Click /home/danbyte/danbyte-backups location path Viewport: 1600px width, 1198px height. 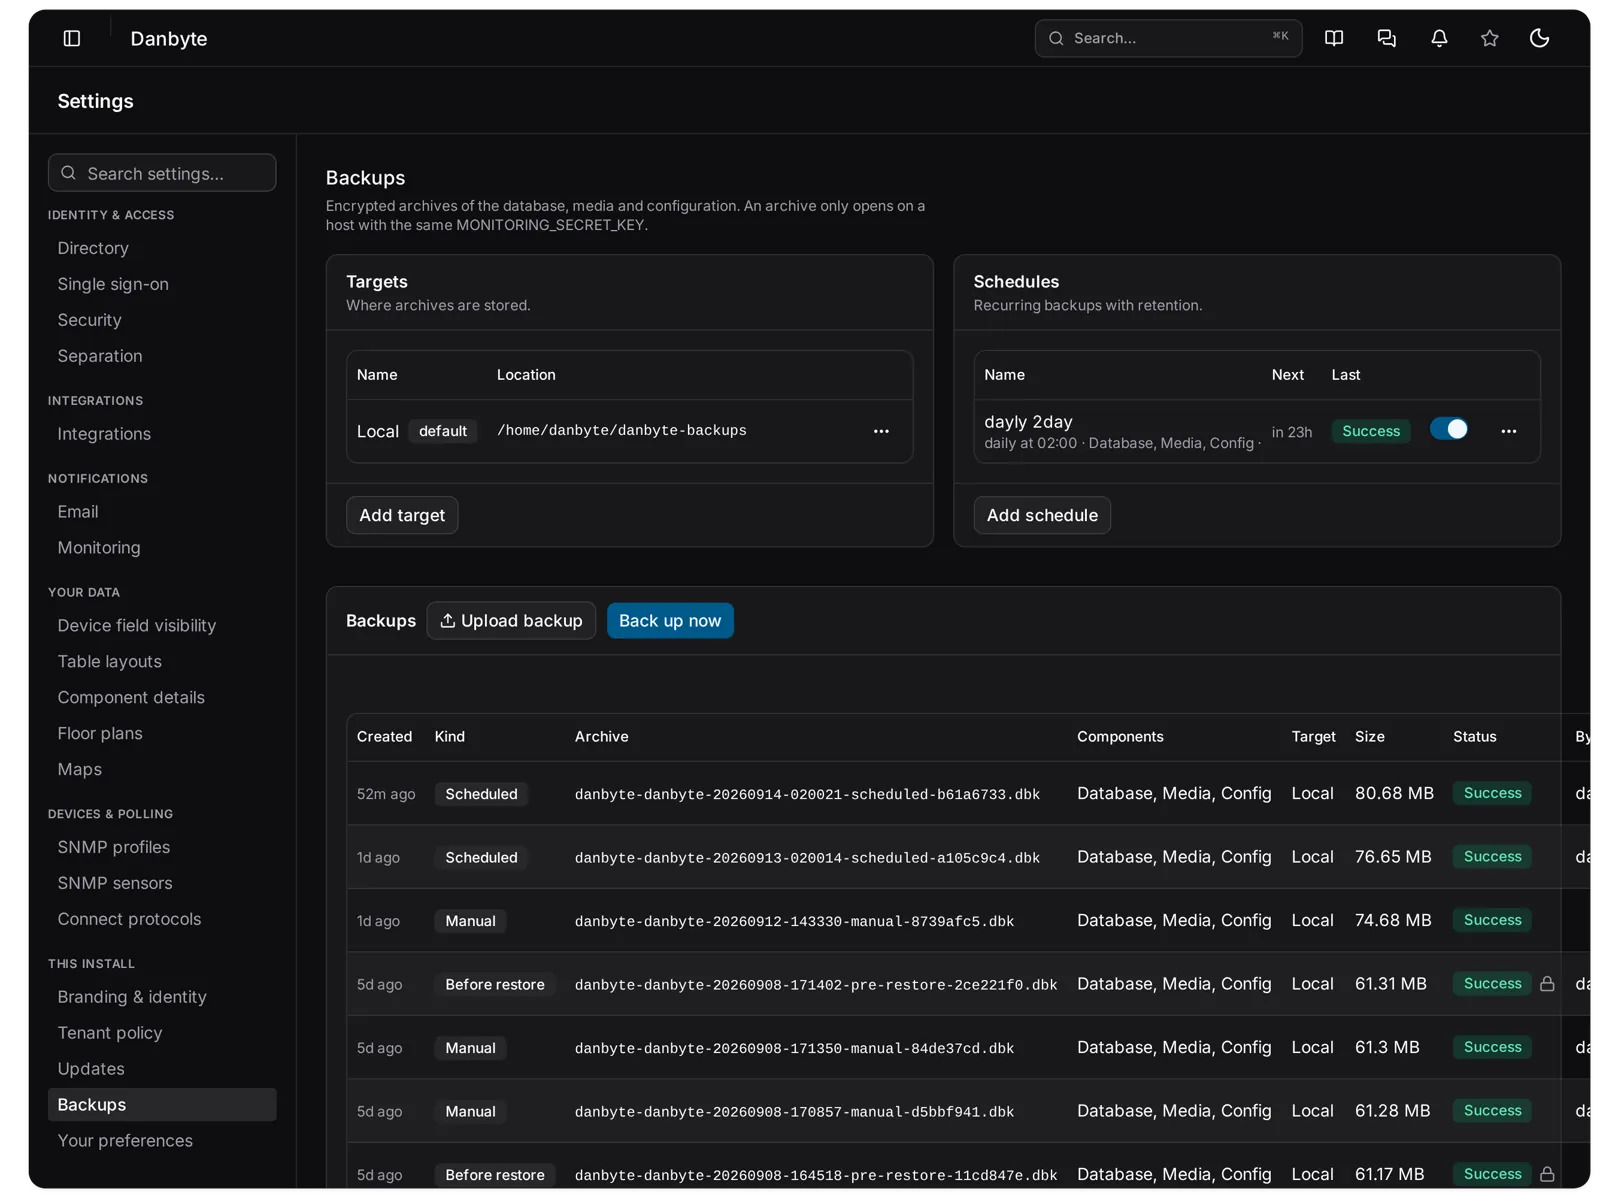(x=622, y=431)
